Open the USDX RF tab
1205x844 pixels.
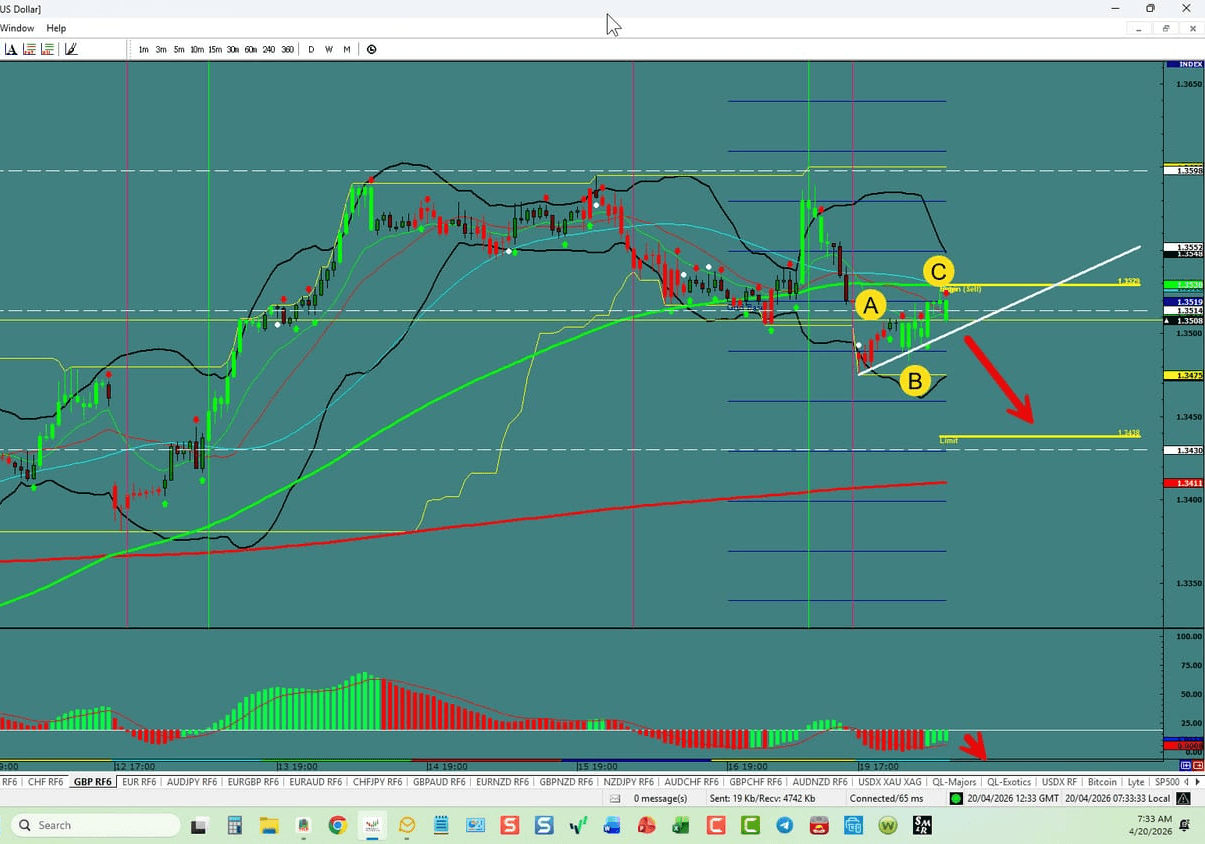coord(1060,782)
